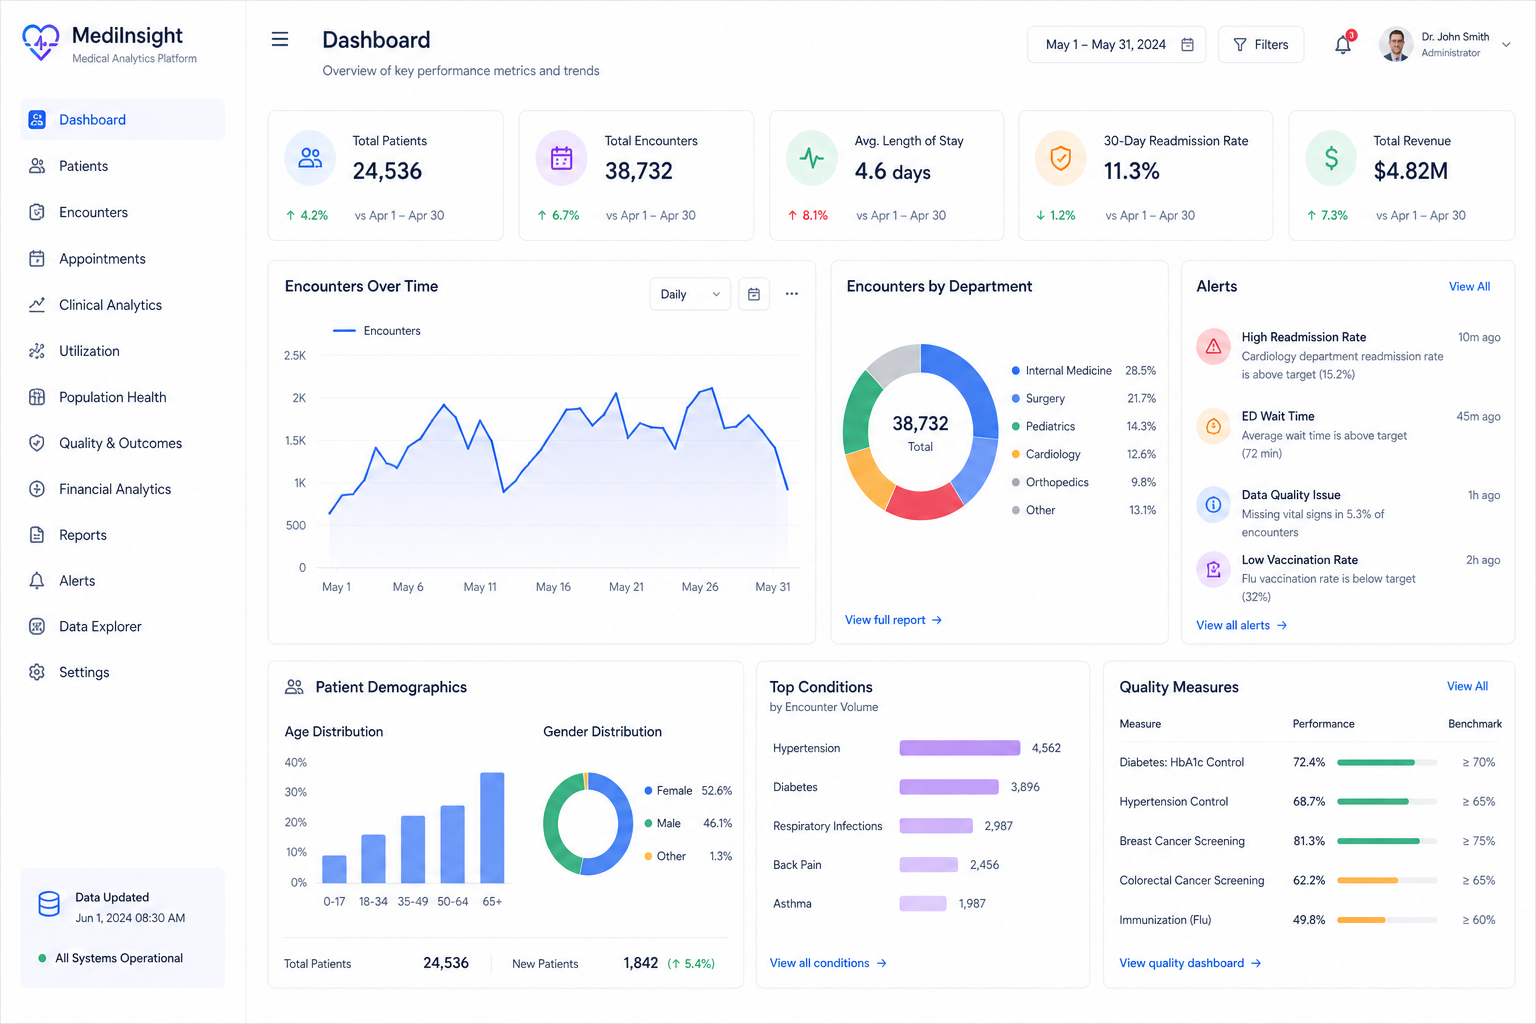Open the View all alerts link

(1241, 625)
